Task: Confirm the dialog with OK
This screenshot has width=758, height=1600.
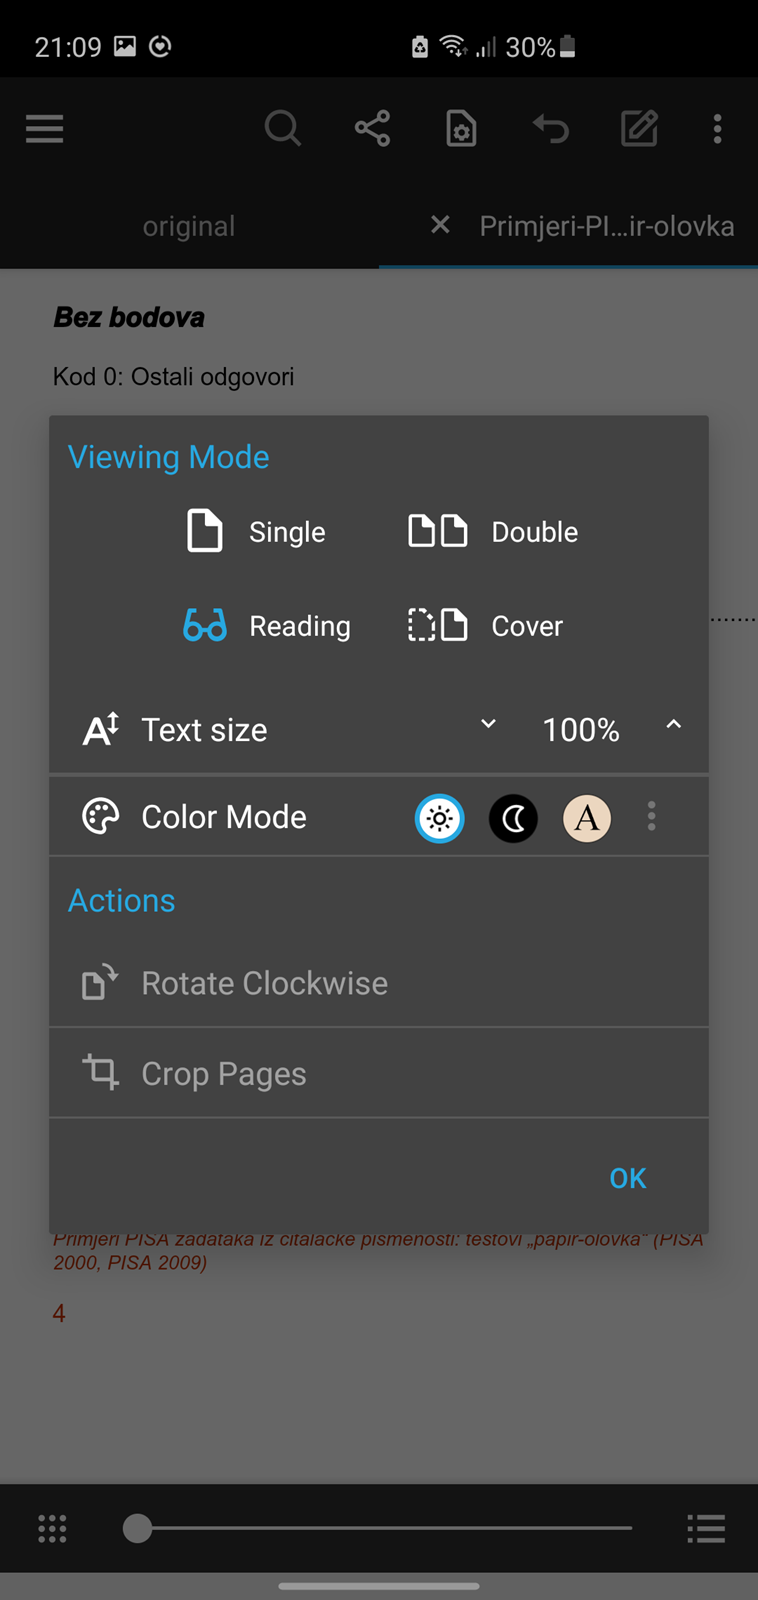Action: [x=628, y=1178]
